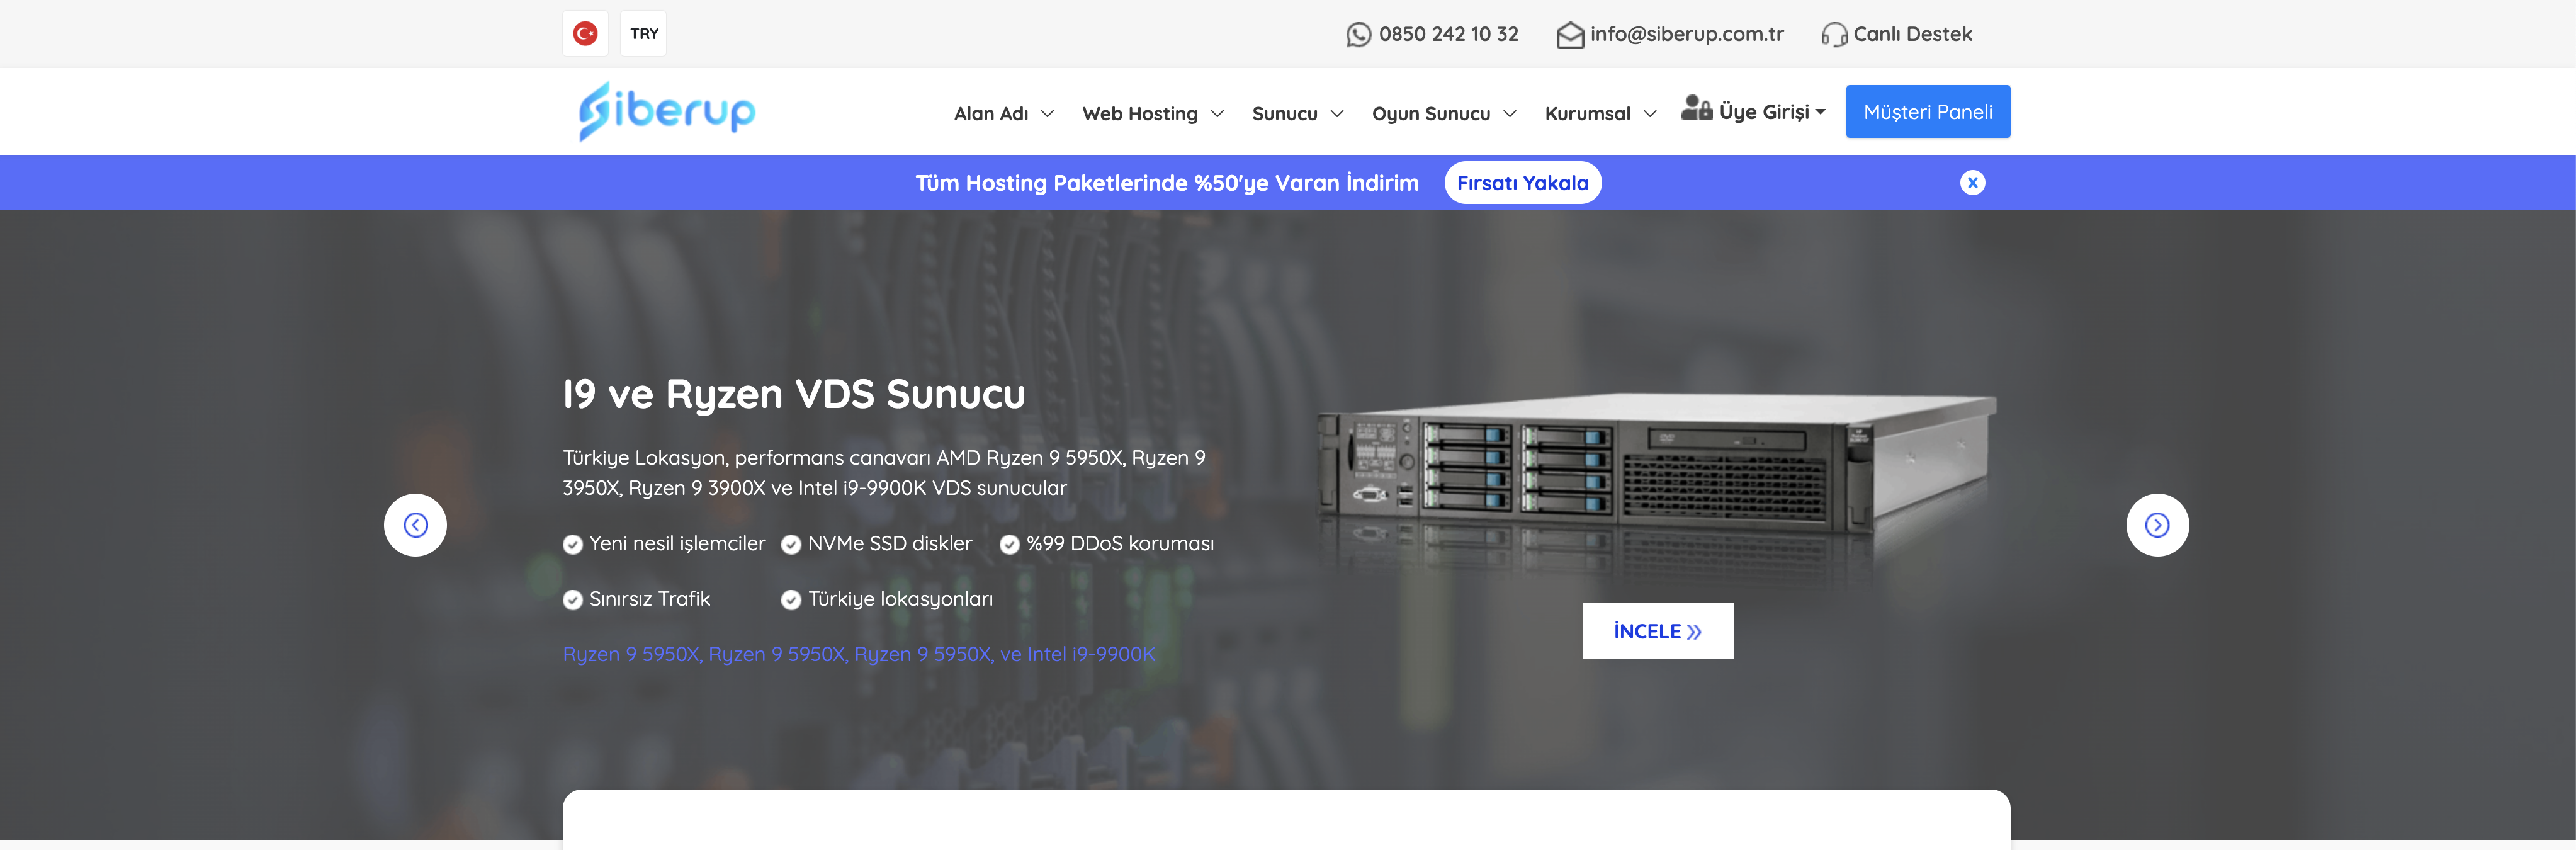Click the envelope email icon
This screenshot has width=2576, height=850.
click(x=1570, y=35)
